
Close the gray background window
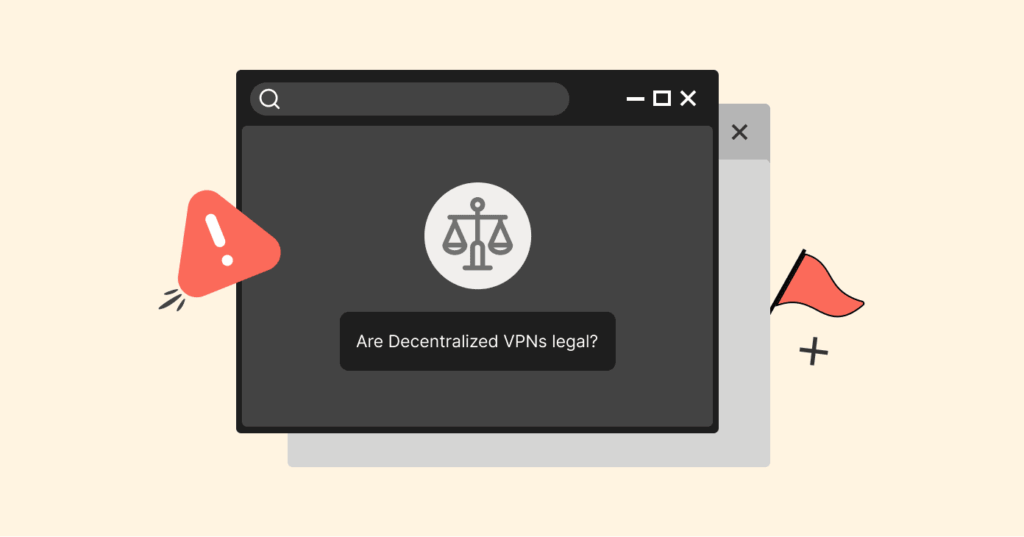[739, 133]
